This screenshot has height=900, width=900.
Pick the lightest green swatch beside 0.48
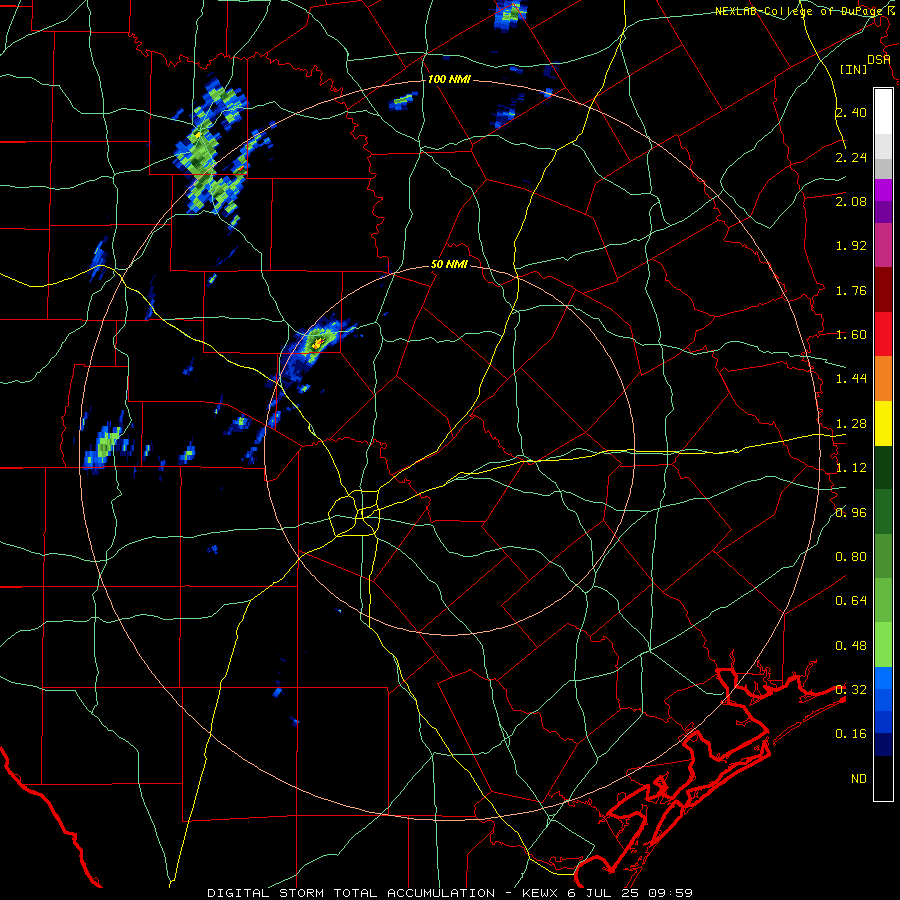883,645
